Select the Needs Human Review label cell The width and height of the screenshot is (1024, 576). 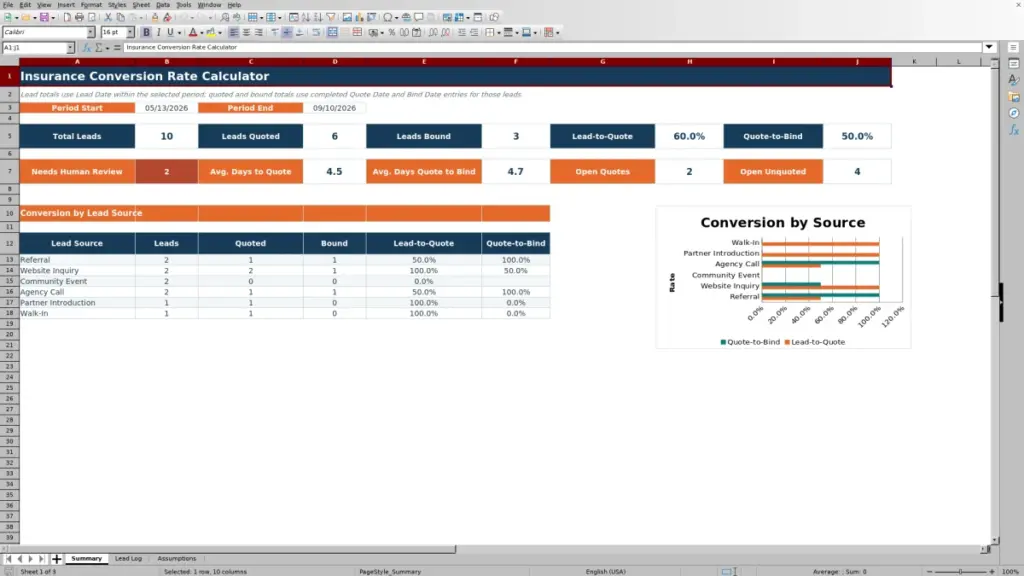pyautogui.click(x=77, y=172)
